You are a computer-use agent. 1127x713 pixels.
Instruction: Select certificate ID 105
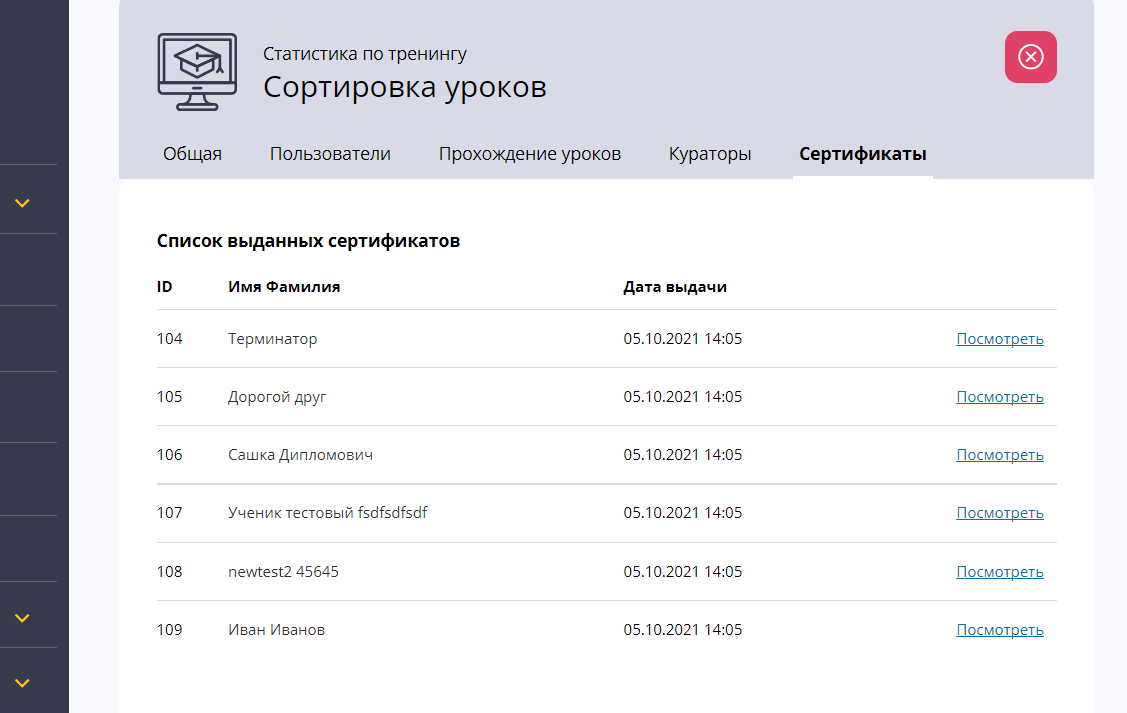click(170, 397)
